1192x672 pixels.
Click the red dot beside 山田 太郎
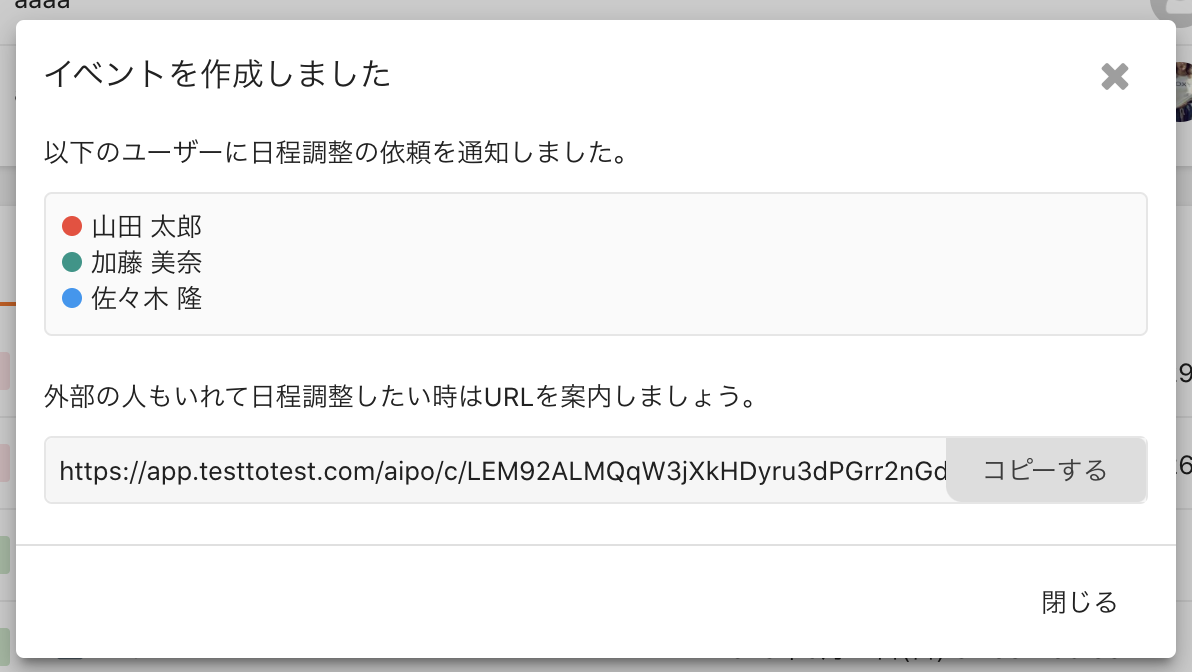click(71, 226)
